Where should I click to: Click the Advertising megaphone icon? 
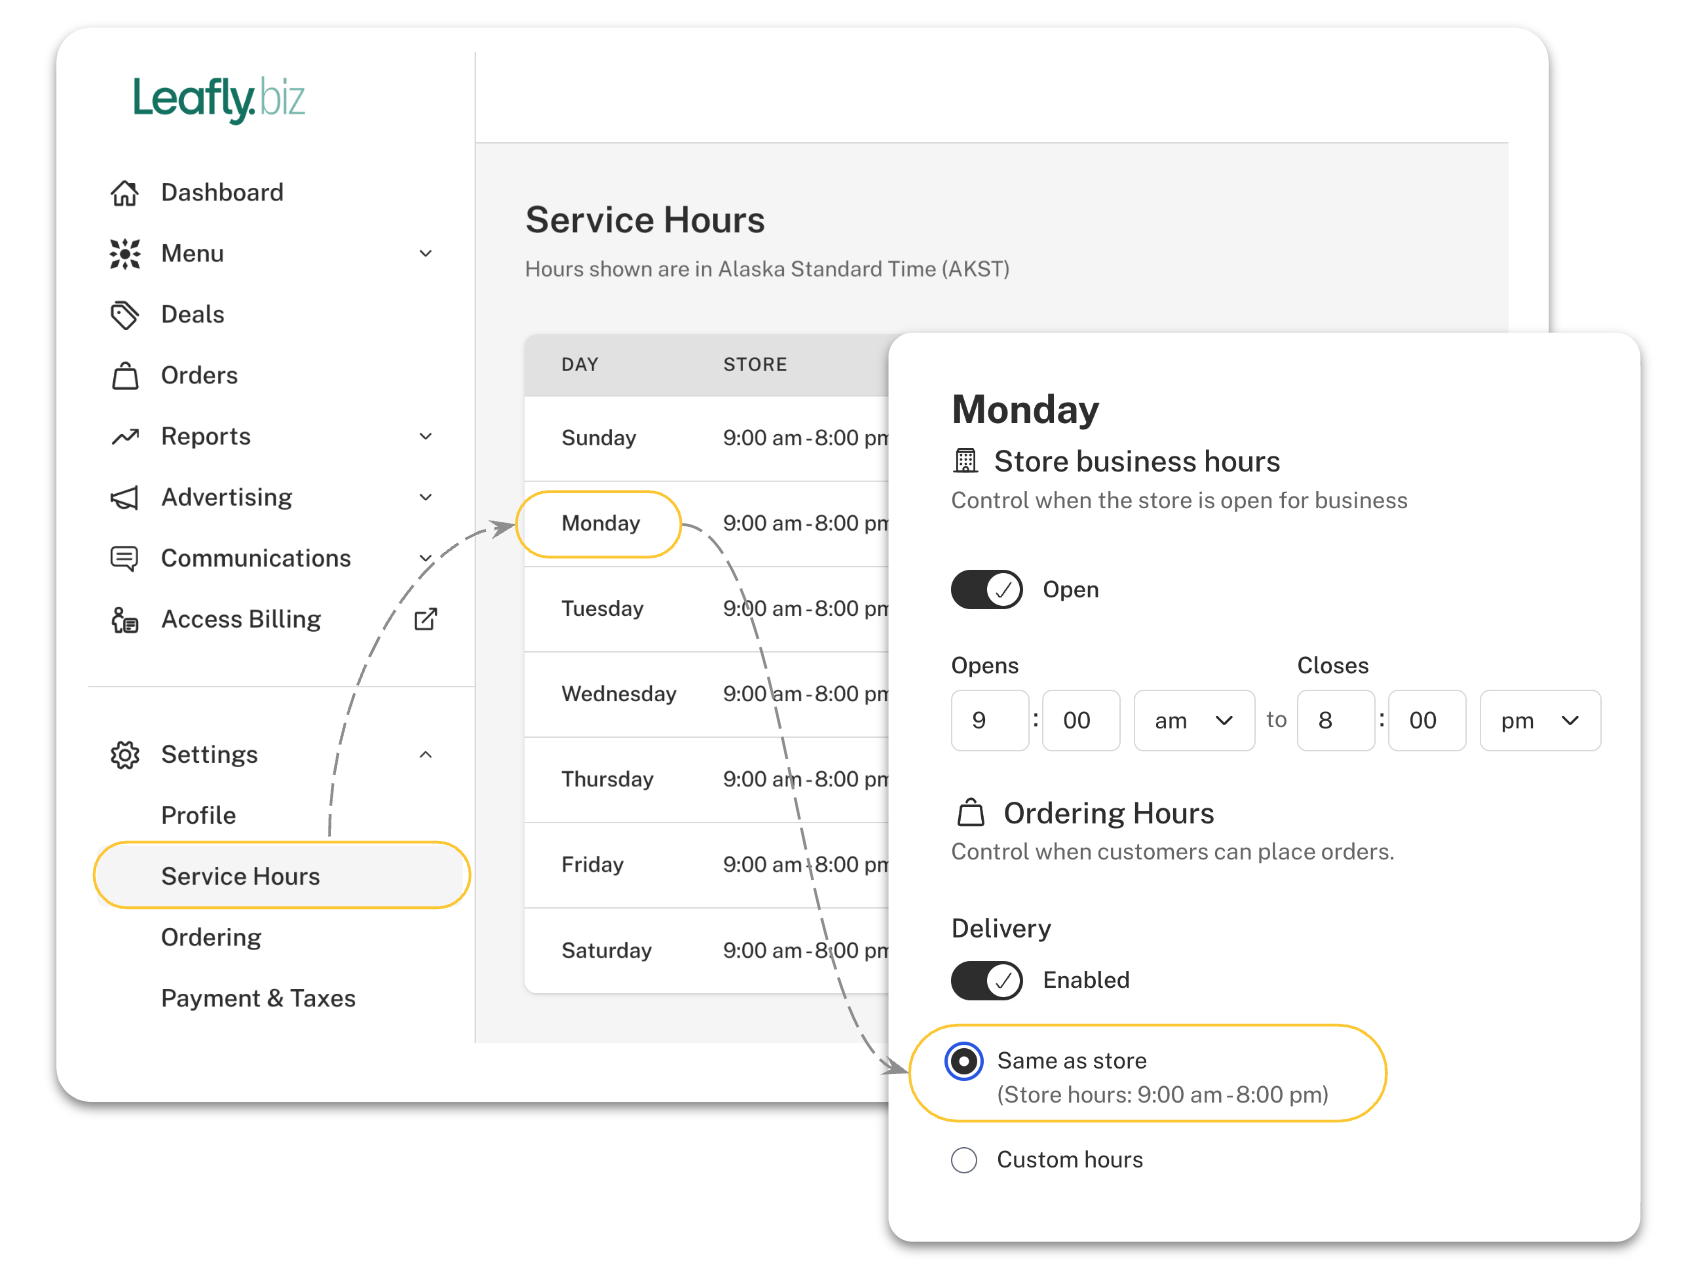tap(125, 498)
